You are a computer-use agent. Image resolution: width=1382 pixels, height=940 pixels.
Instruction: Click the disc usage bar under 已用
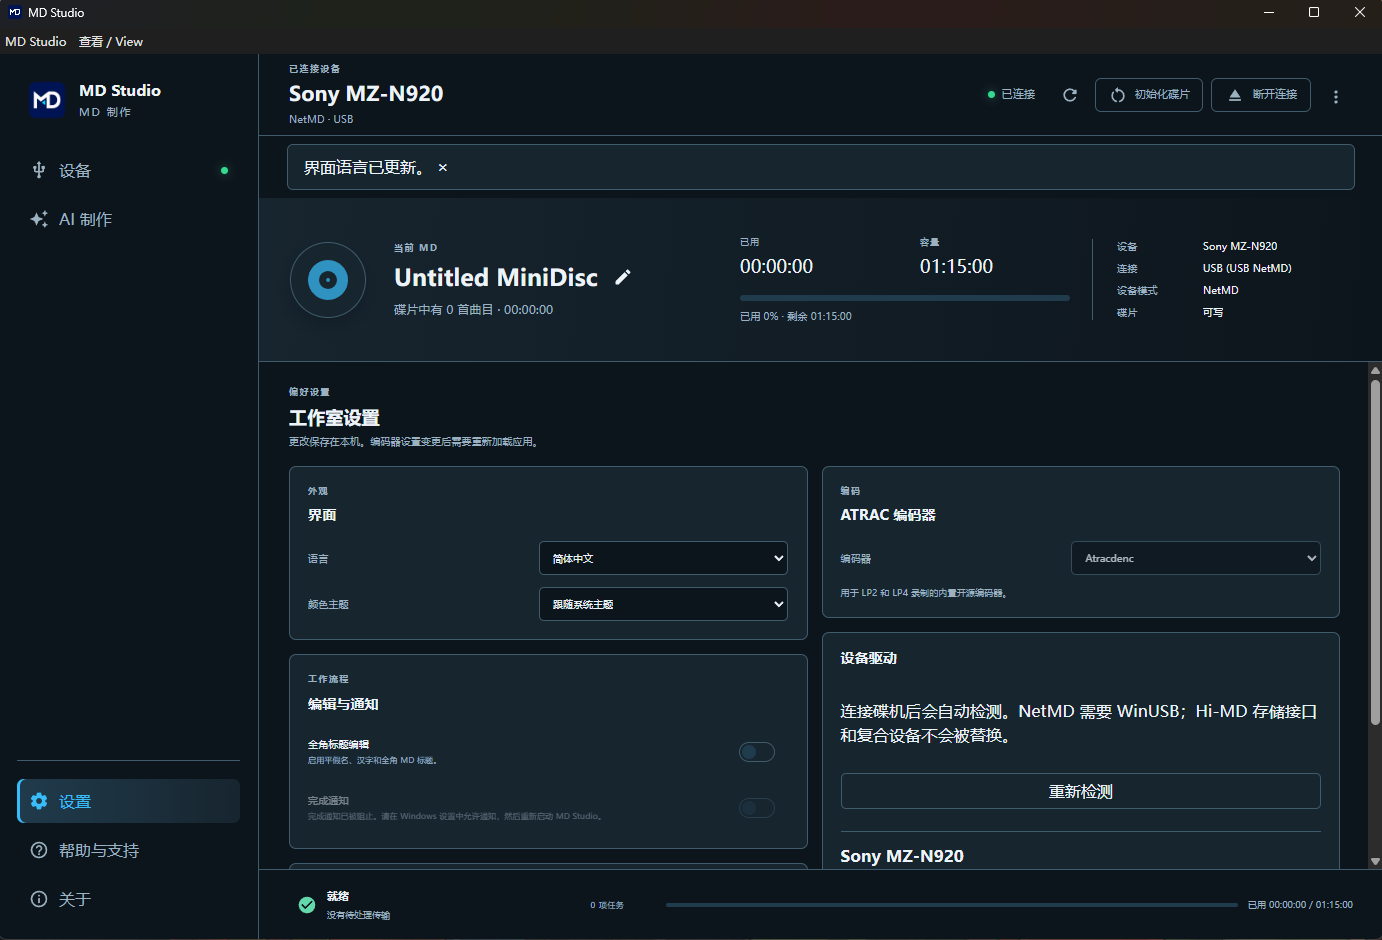[905, 298]
